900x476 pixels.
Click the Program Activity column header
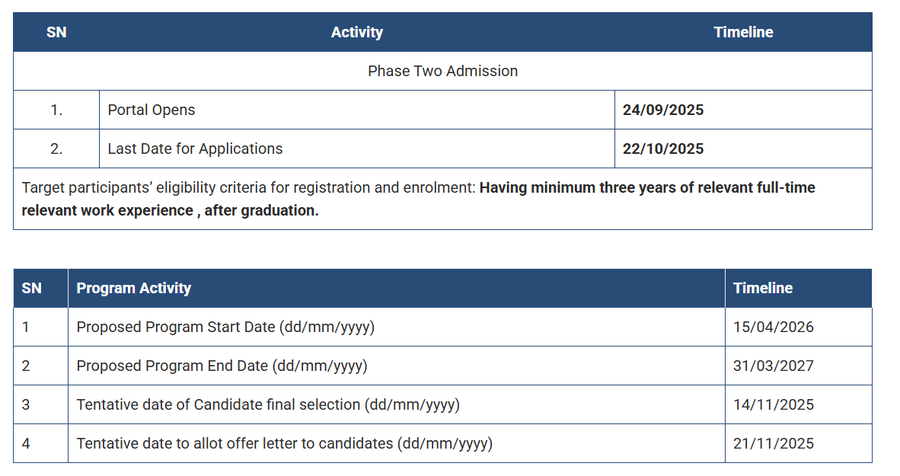tap(133, 288)
